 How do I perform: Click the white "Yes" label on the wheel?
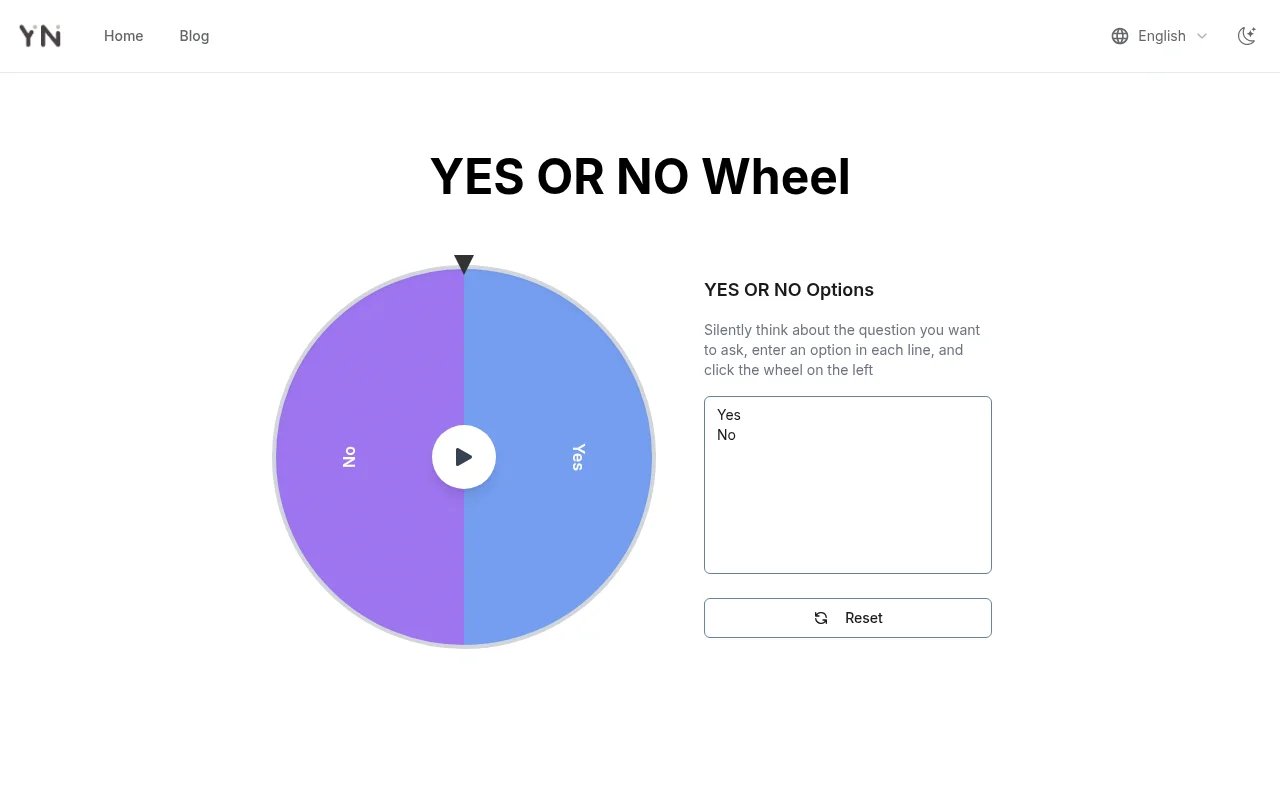tap(578, 457)
